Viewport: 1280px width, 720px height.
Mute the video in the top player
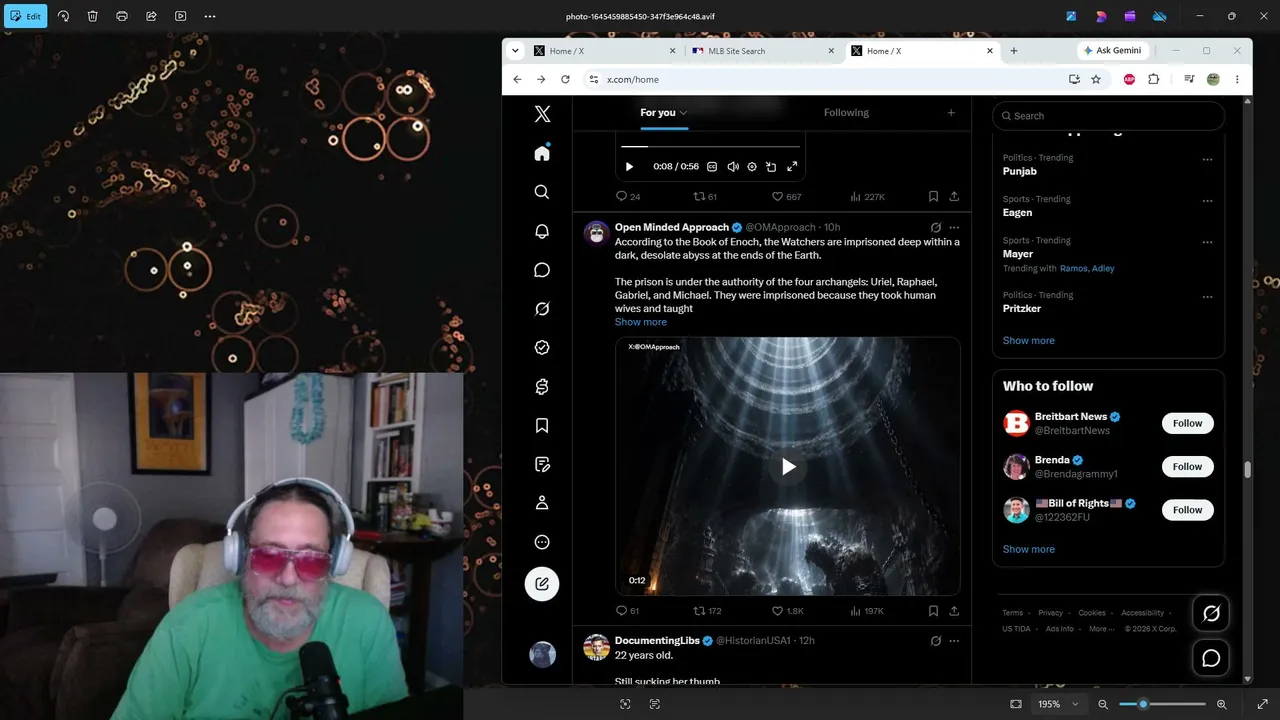pyautogui.click(x=733, y=167)
